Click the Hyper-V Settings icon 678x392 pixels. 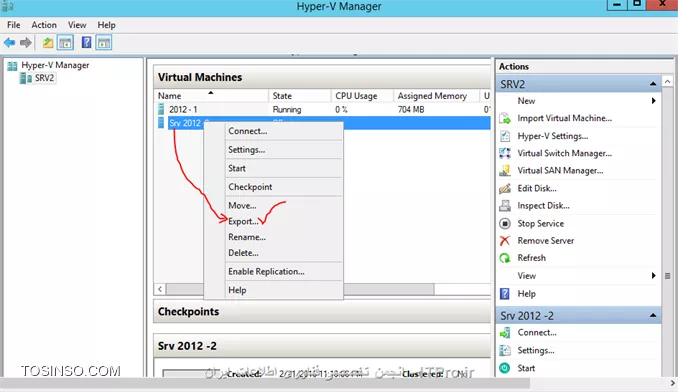coord(505,136)
